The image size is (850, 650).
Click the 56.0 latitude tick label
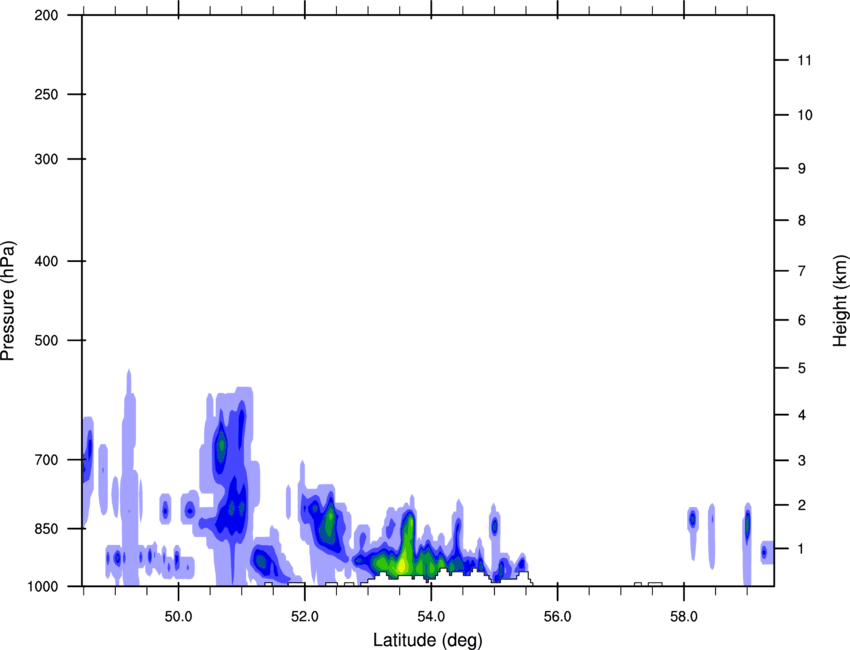(557, 617)
